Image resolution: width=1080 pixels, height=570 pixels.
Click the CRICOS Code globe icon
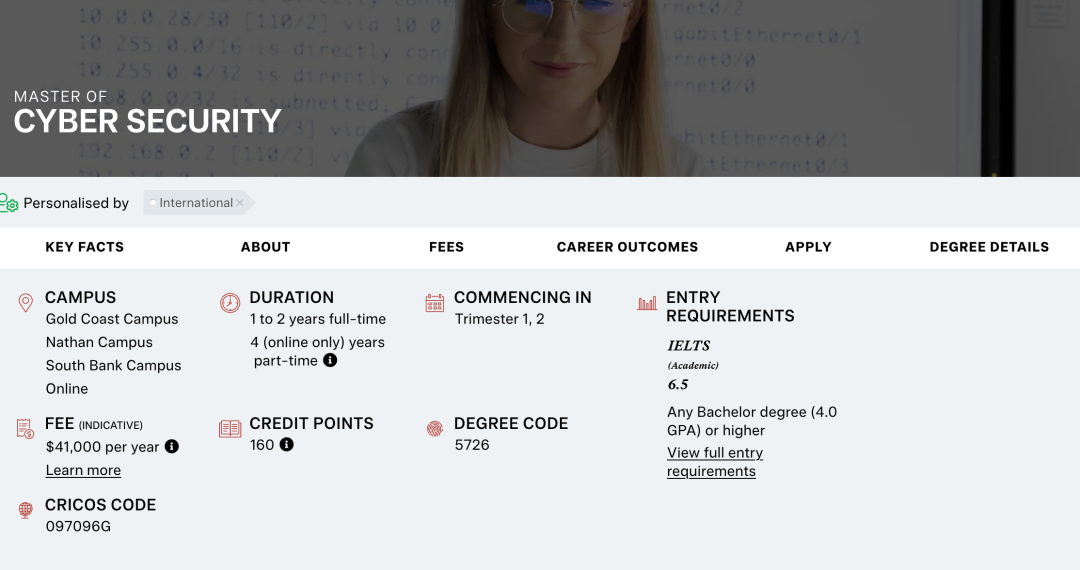[x=26, y=510]
